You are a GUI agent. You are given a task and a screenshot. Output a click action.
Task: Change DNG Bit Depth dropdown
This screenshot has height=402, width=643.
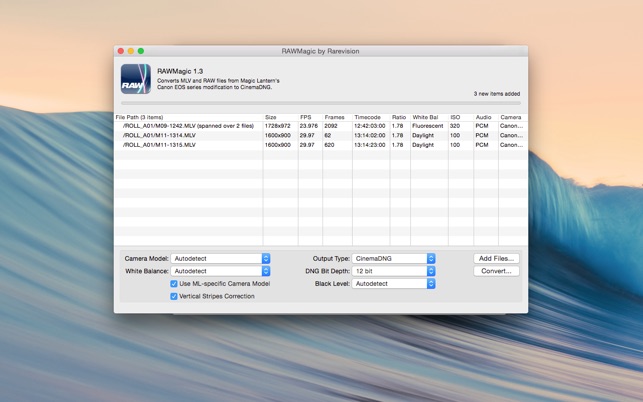pos(393,271)
